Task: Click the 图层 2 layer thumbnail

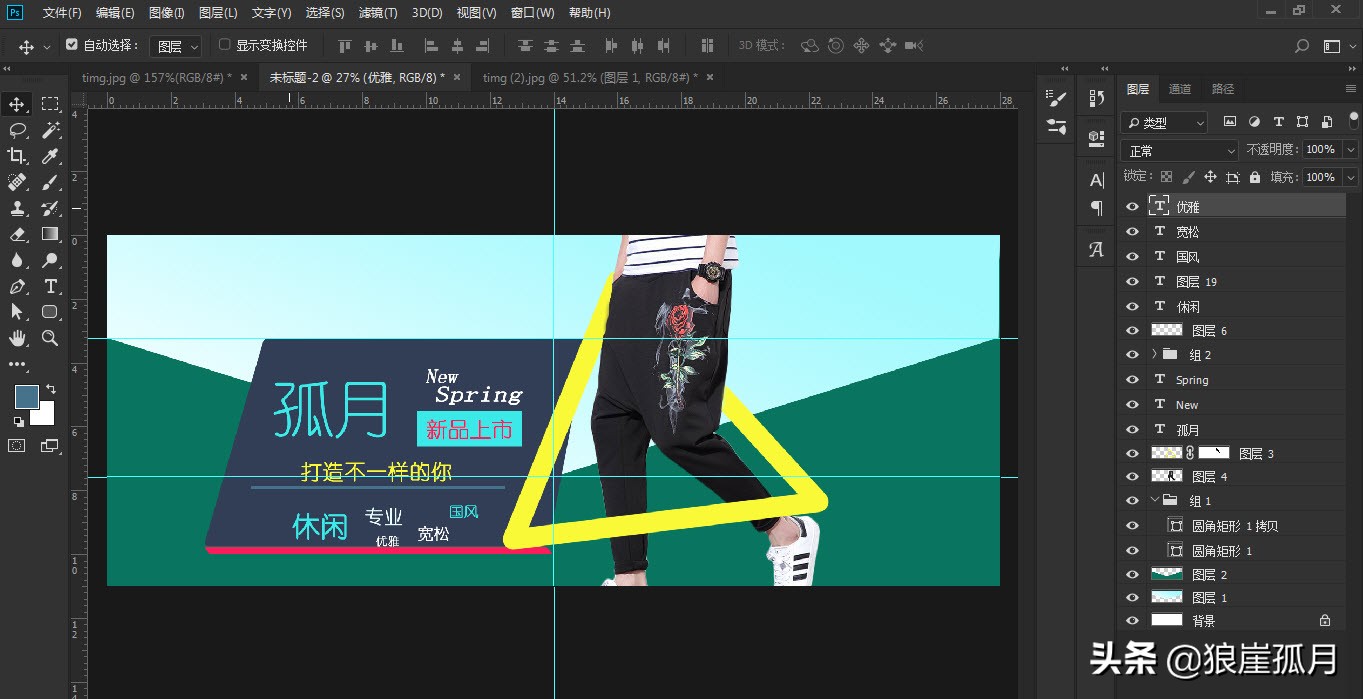Action: click(1166, 574)
